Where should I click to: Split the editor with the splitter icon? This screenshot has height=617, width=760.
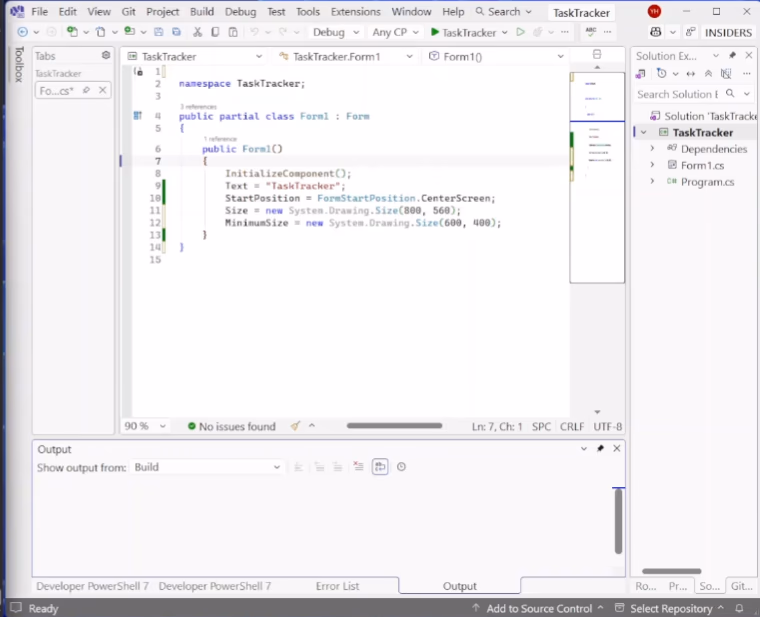pos(597,56)
